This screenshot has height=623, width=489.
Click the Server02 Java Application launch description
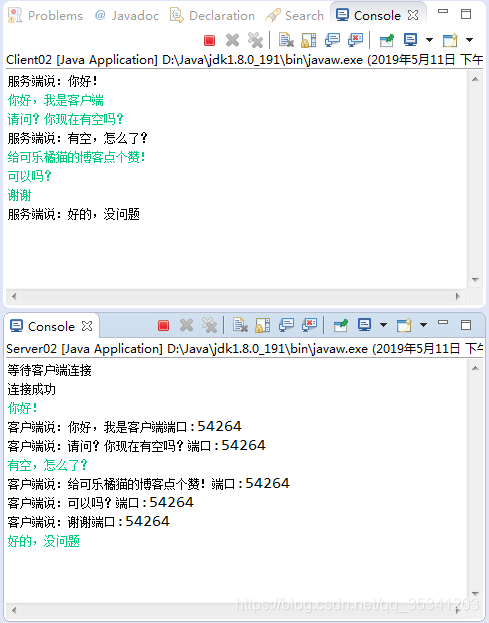coord(244,349)
